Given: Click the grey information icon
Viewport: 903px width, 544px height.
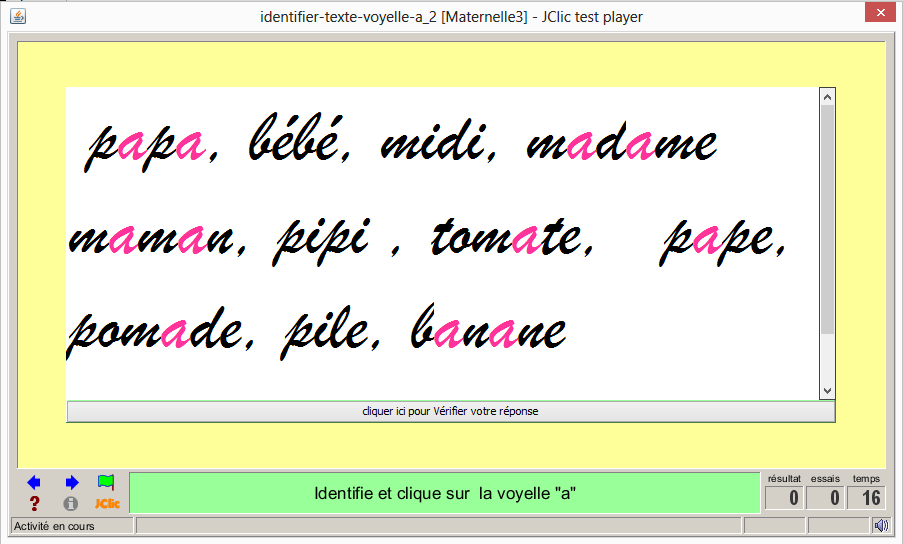Looking at the screenshot, I should (71, 504).
